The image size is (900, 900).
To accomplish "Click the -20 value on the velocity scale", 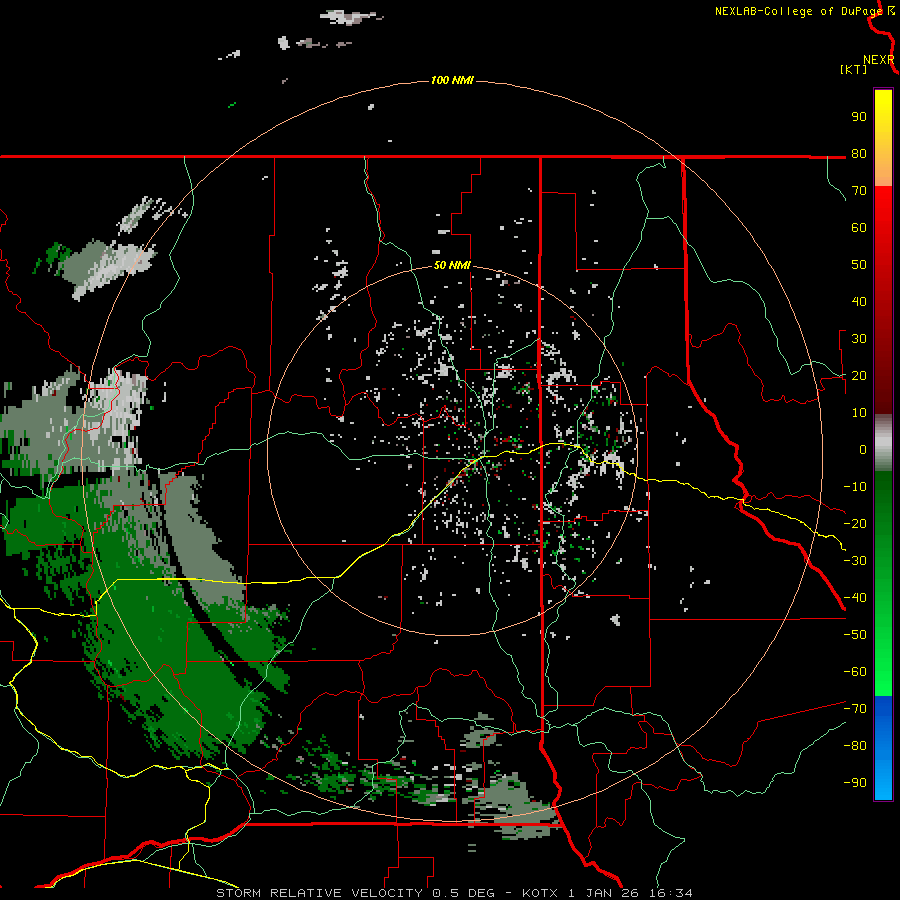I will (855, 524).
